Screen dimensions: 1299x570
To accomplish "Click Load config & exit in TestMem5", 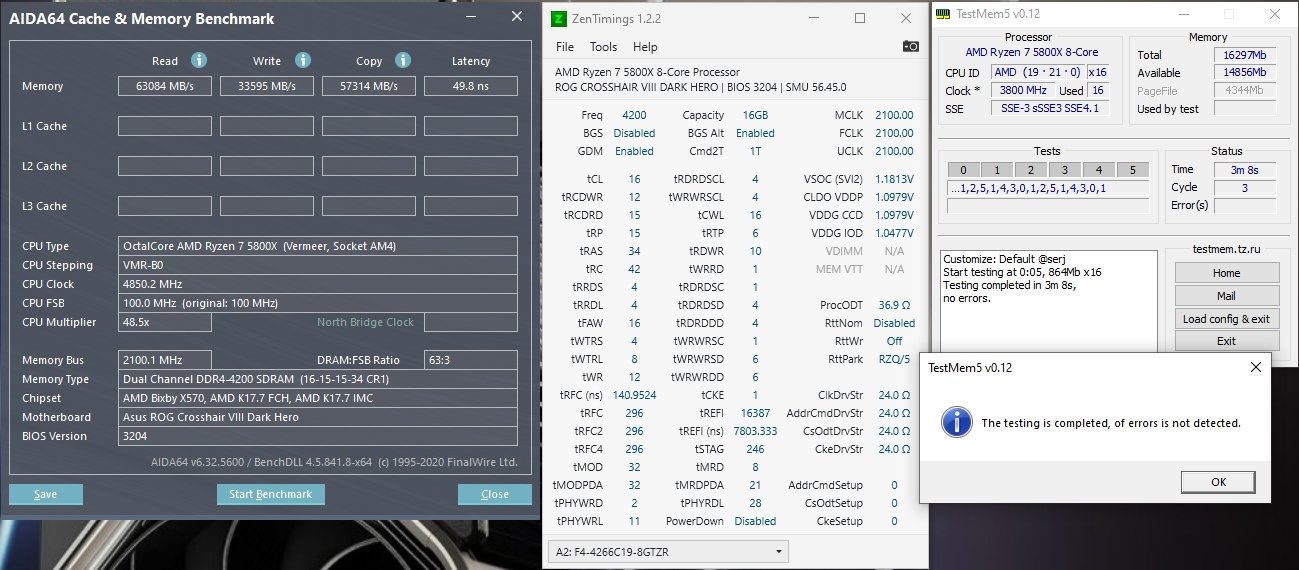I will click(1226, 319).
